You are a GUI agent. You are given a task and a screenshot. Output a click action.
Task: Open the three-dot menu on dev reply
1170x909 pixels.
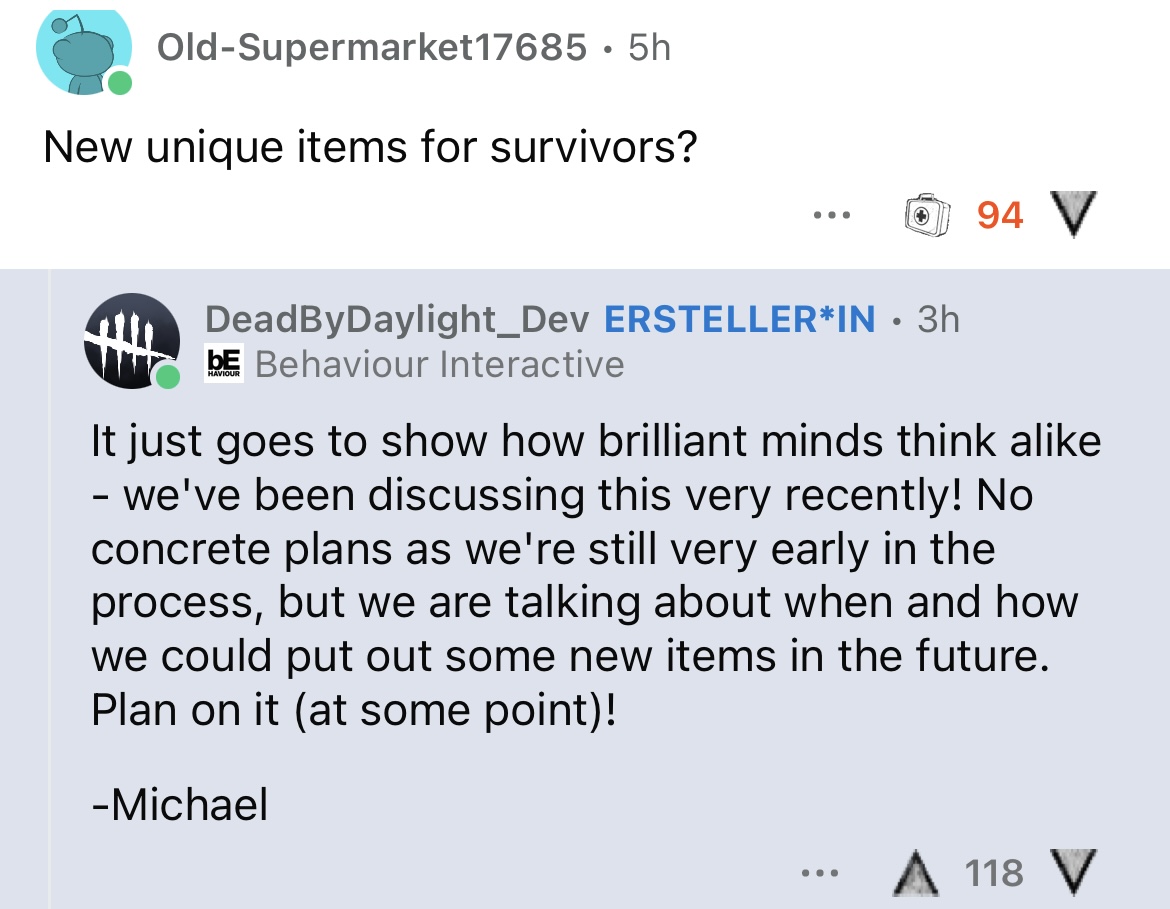[x=820, y=872]
